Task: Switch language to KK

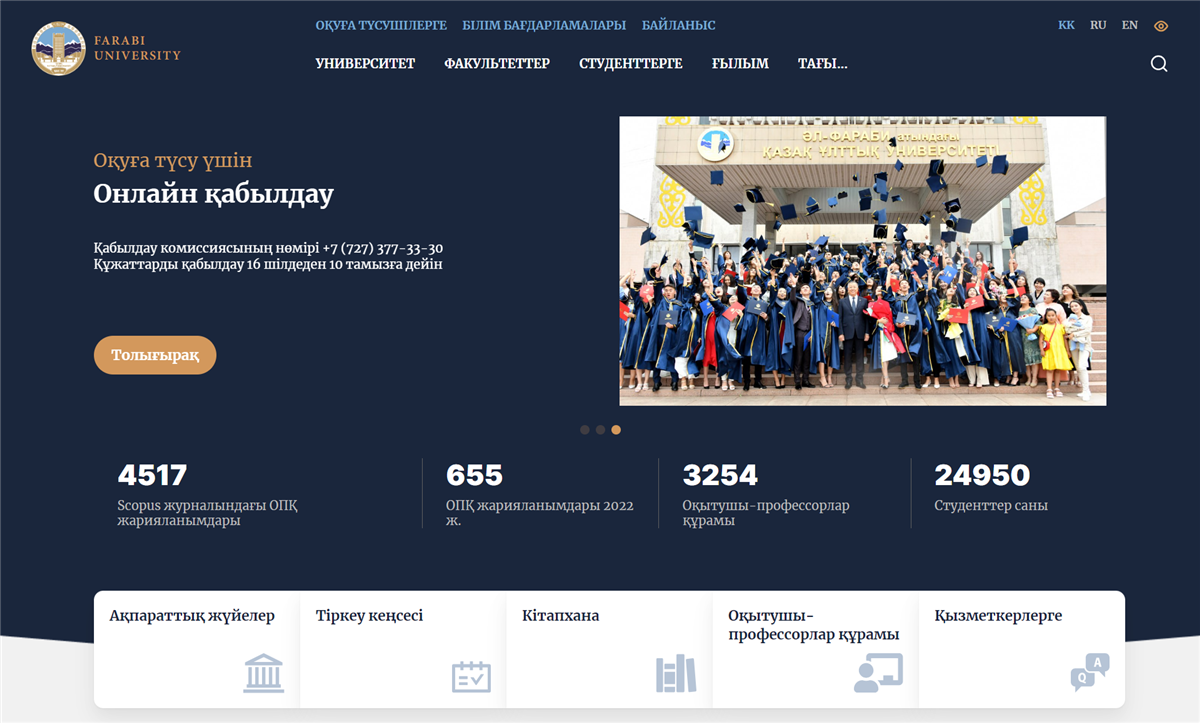Action: tap(1066, 25)
